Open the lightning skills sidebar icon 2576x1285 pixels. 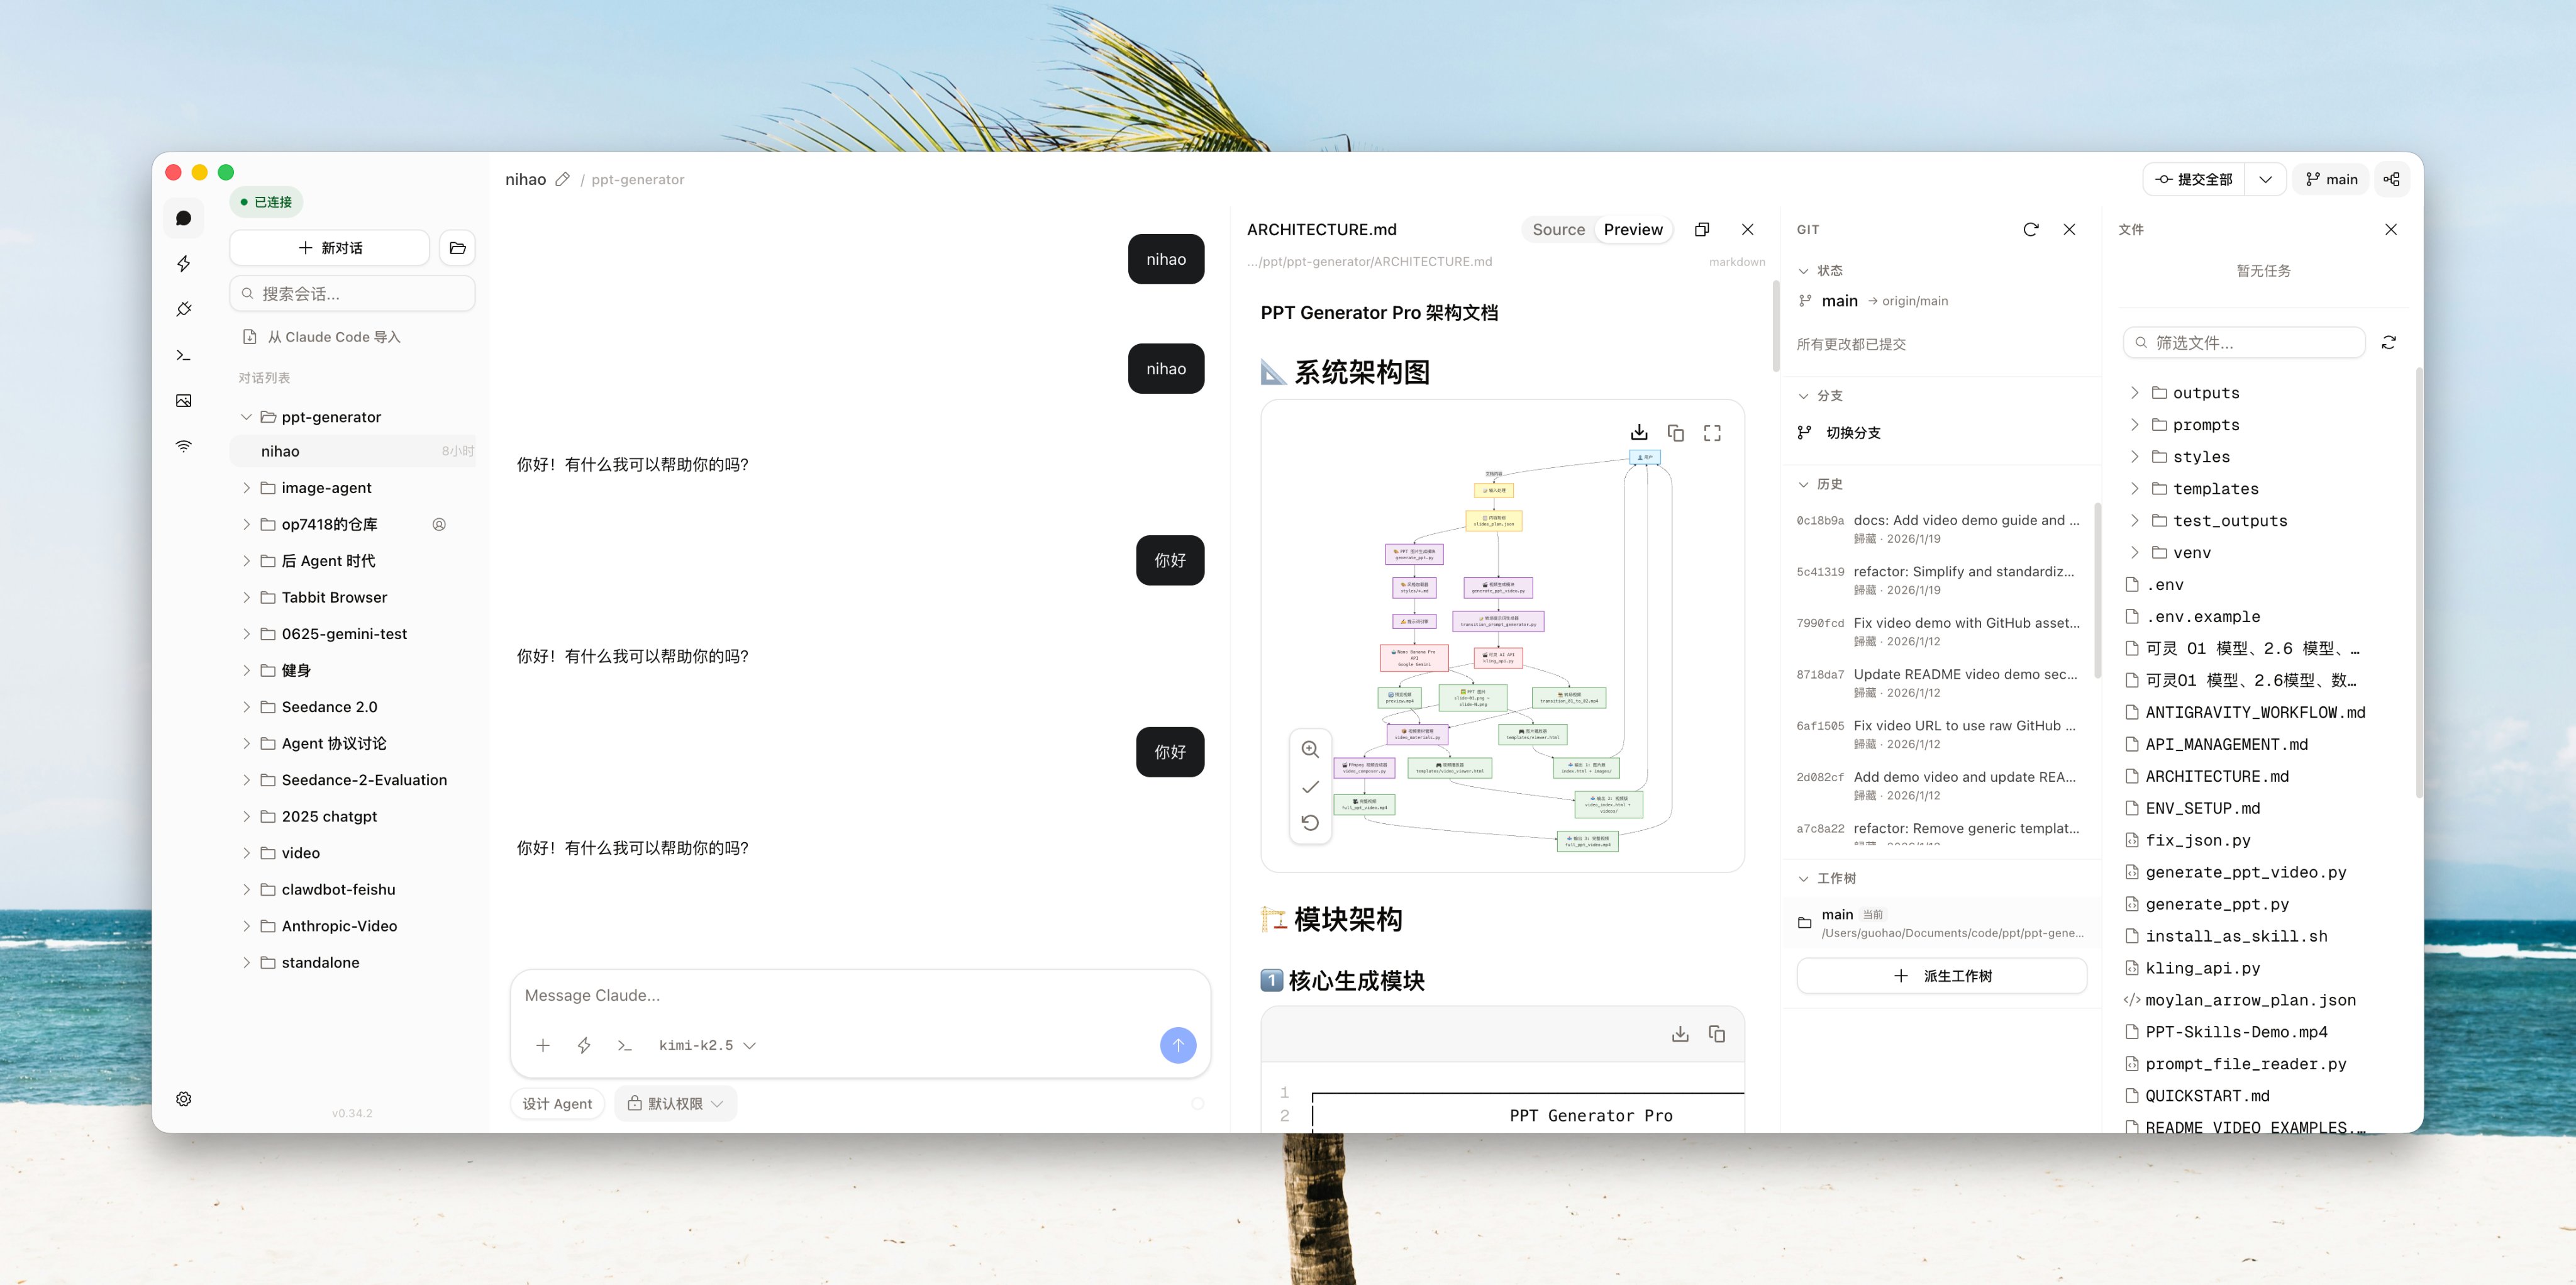pos(184,264)
